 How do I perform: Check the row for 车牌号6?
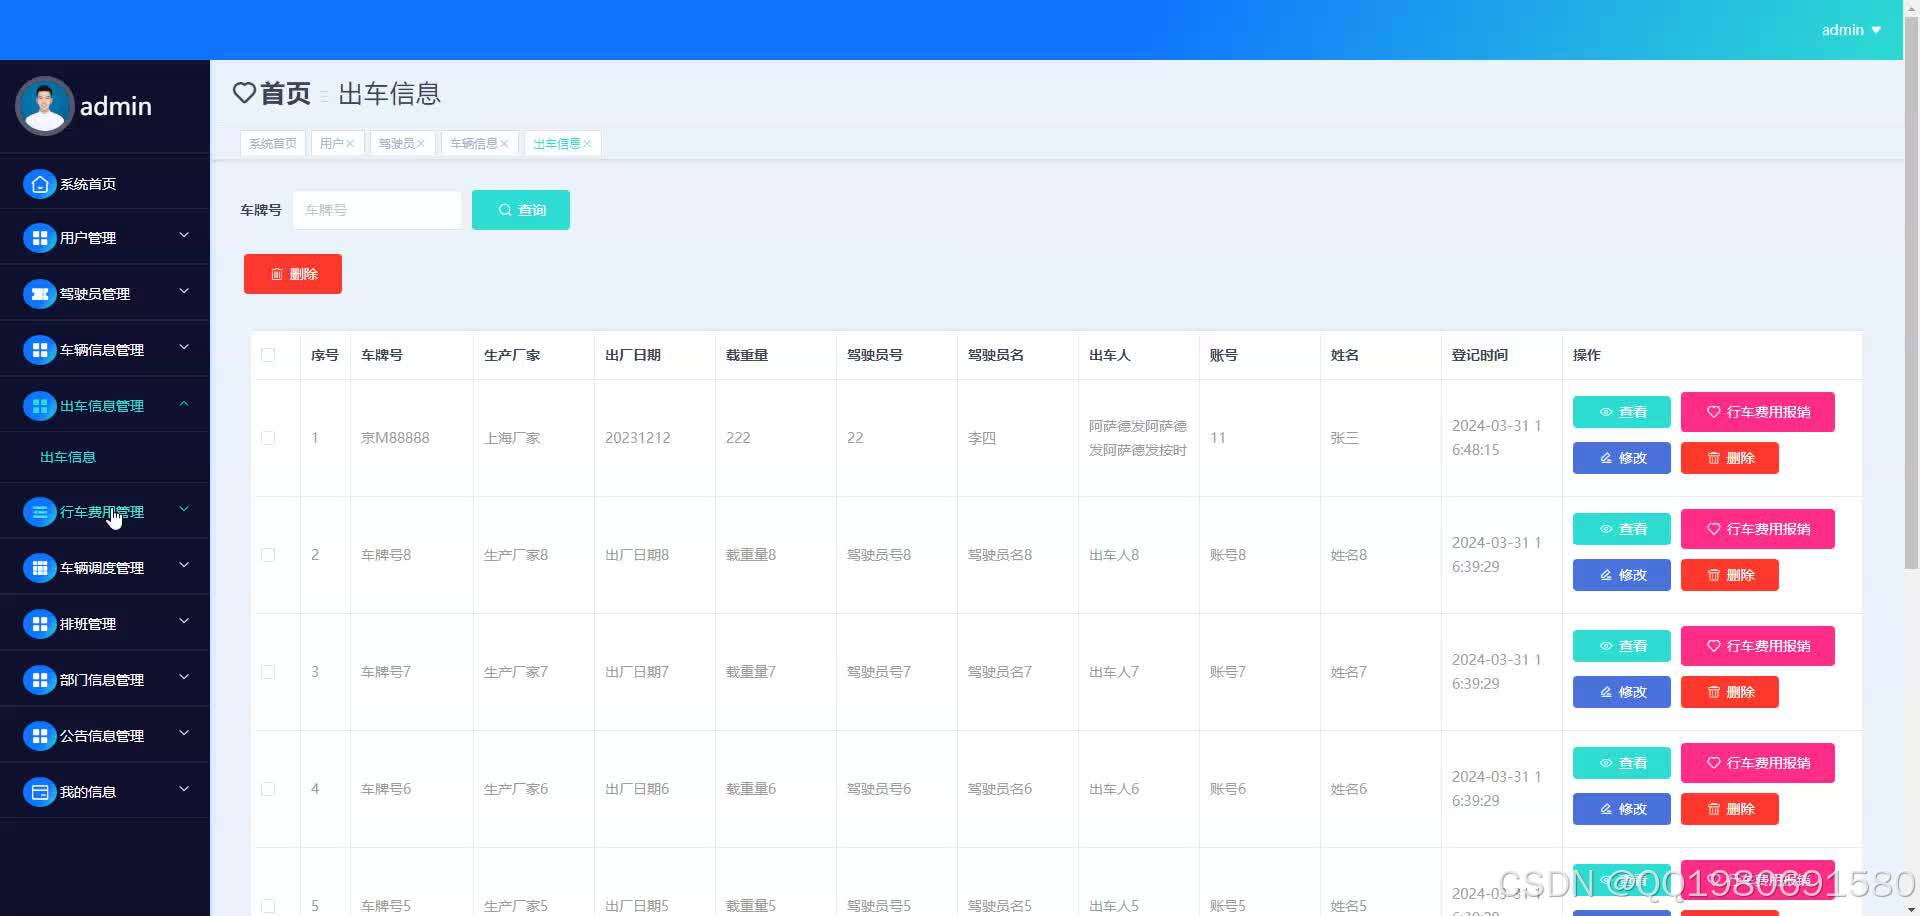[x=268, y=789]
